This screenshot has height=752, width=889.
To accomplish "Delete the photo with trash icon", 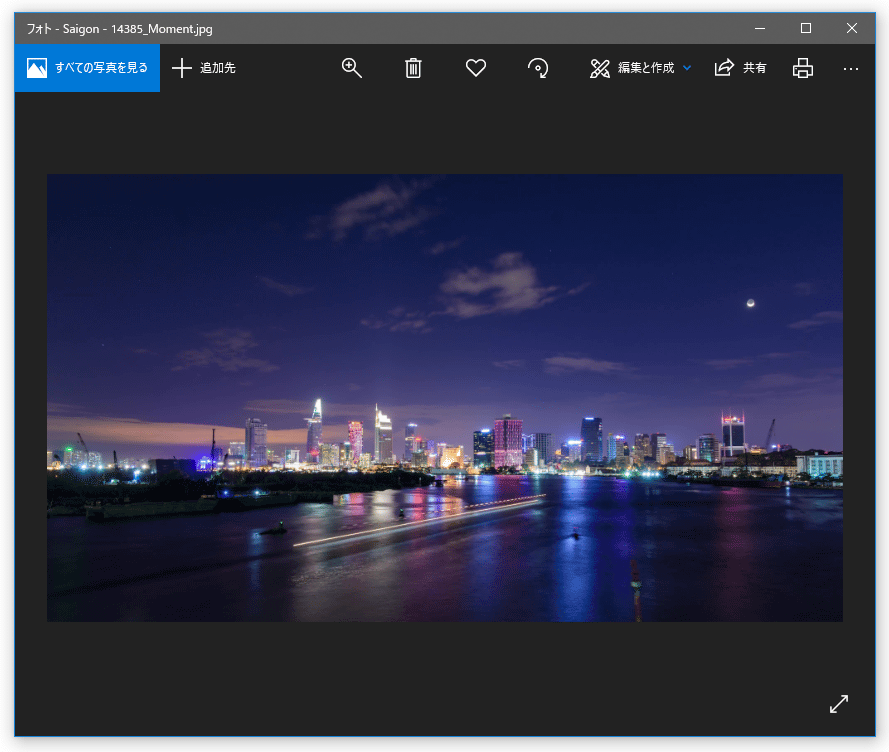I will tap(413, 68).
